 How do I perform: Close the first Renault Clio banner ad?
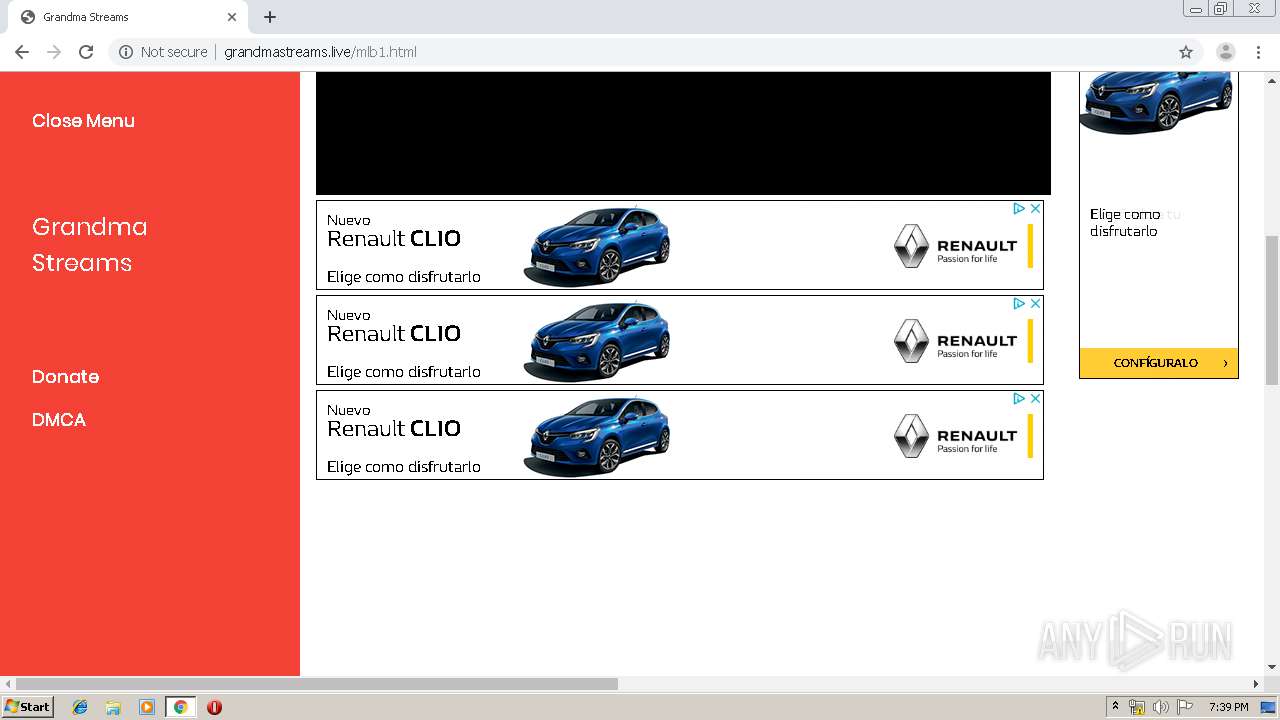1035,208
